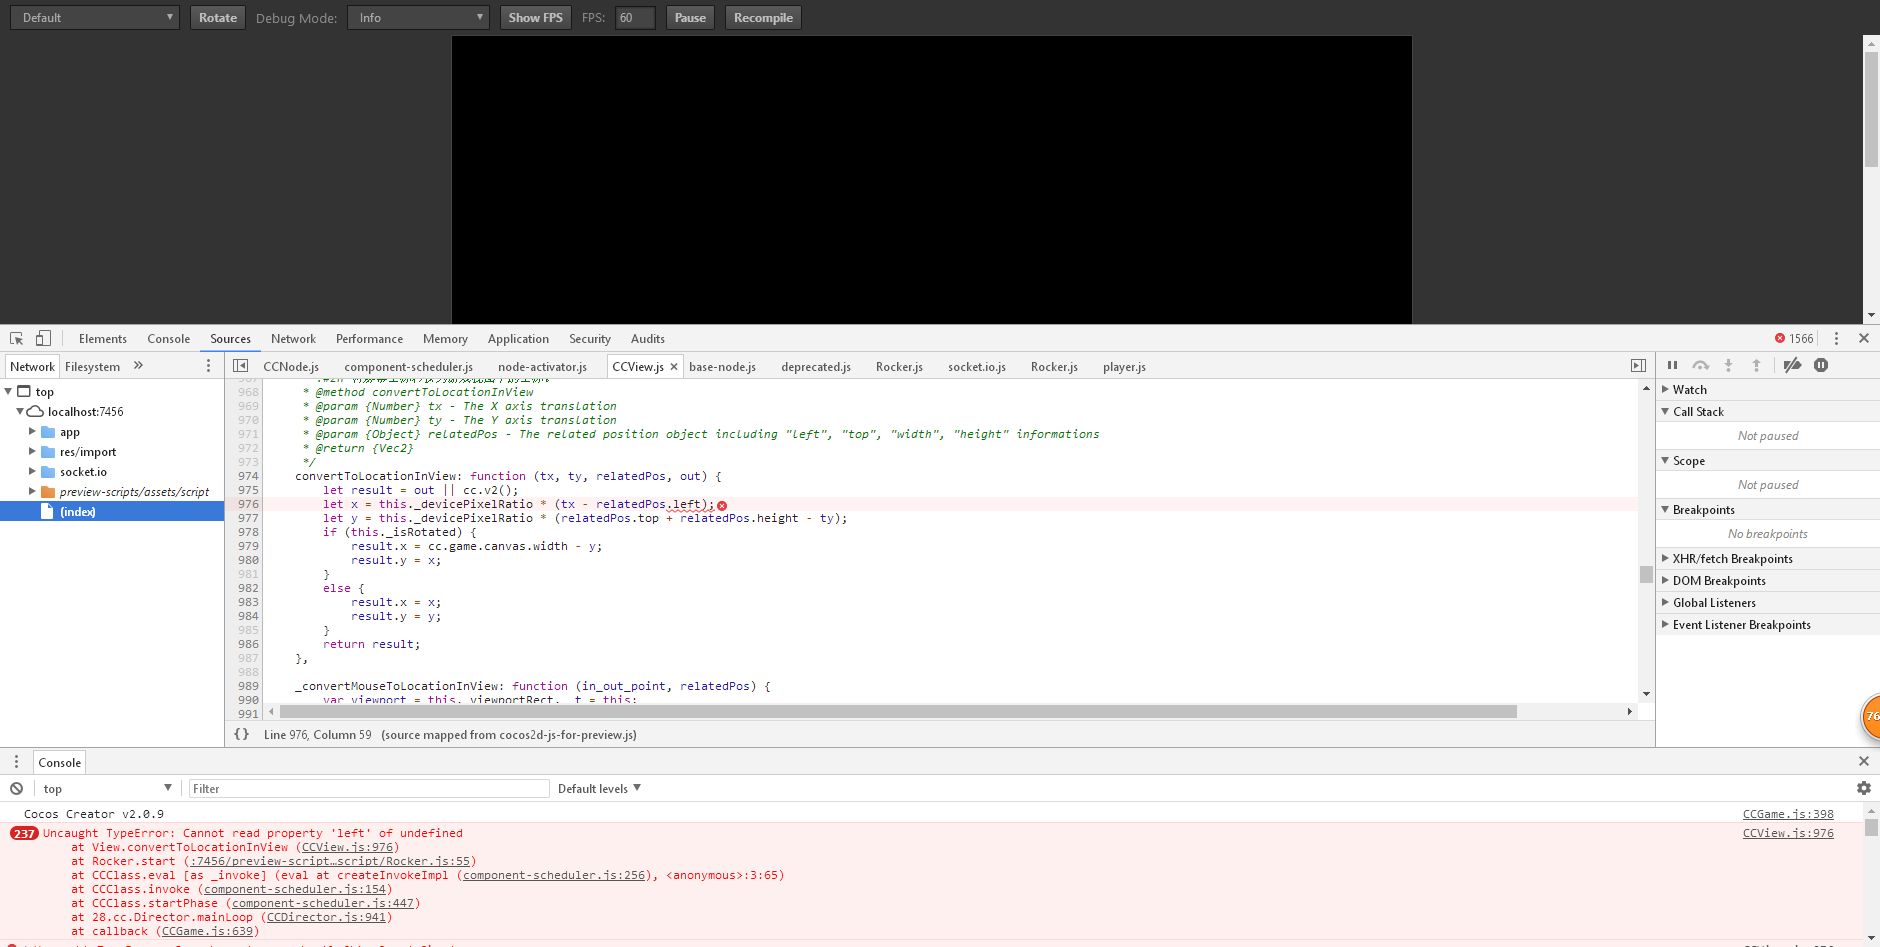Screen dimensions: 1880x947
Task: Expand the Watch section
Action: pyautogui.click(x=1767, y=390)
